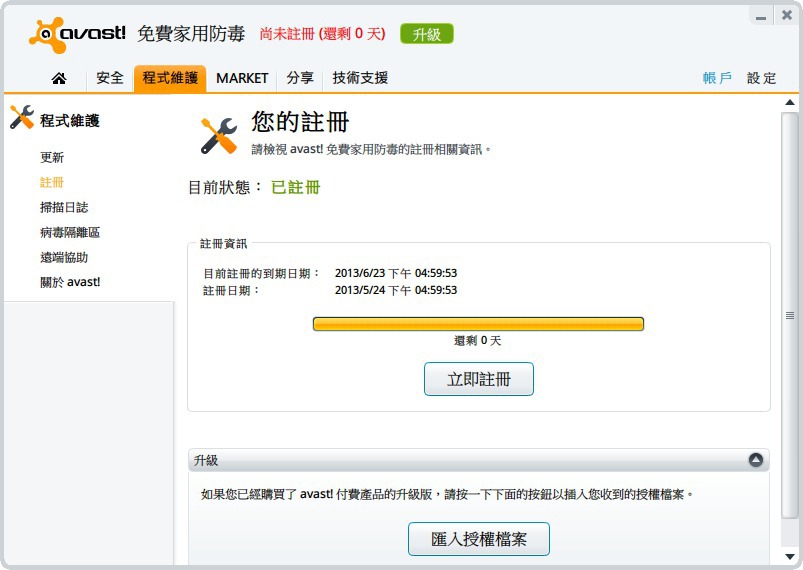Open the 技術支援 tab
This screenshot has width=803, height=570.
pyautogui.click(x=360, y=78)
